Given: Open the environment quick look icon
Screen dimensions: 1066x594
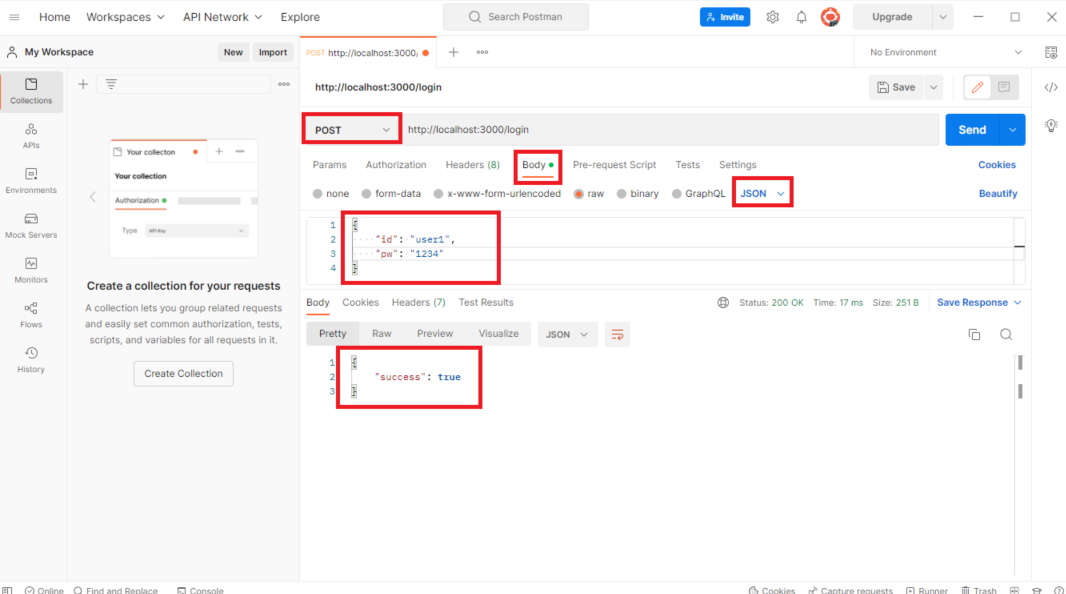Looking at the screenshot, I should click(x=1051, y=52).
